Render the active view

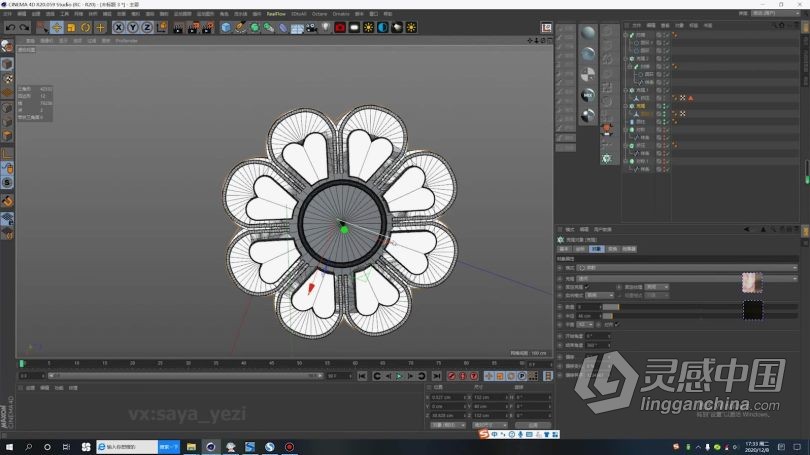[x=178, y=27]
